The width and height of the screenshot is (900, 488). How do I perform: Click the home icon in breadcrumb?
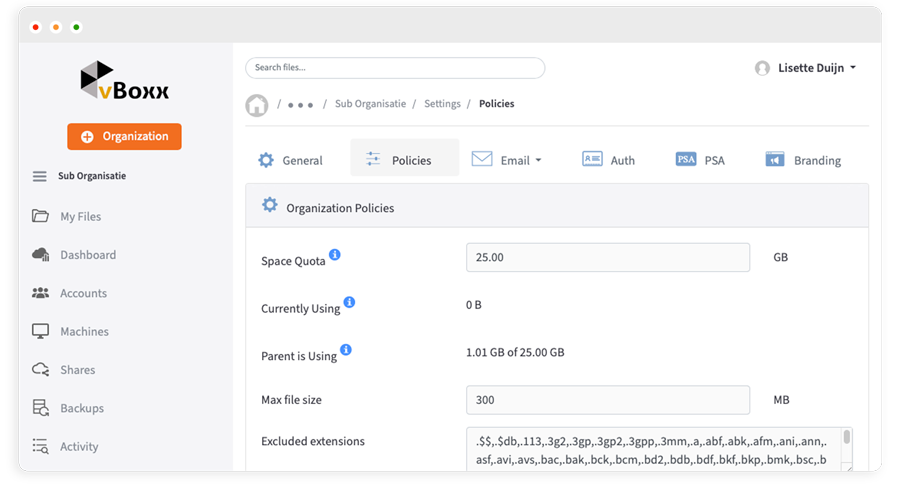pos(257,105)
